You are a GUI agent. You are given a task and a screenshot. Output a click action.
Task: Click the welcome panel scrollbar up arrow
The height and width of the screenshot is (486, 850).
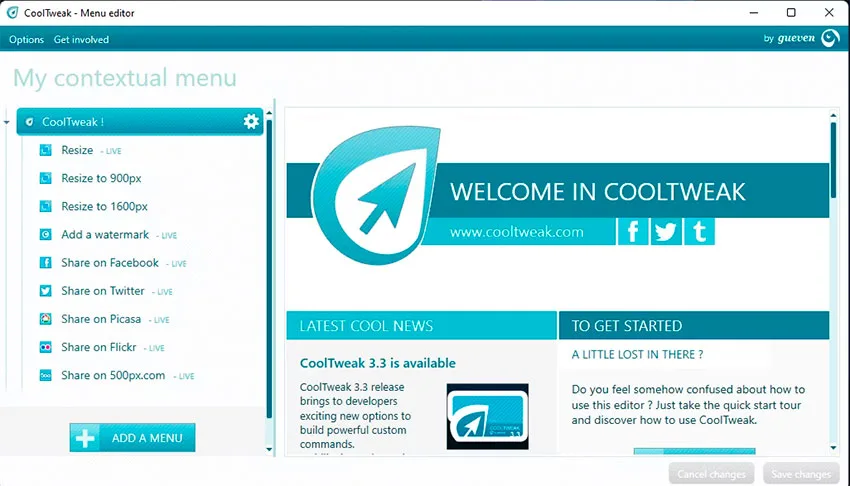[834, 115]
